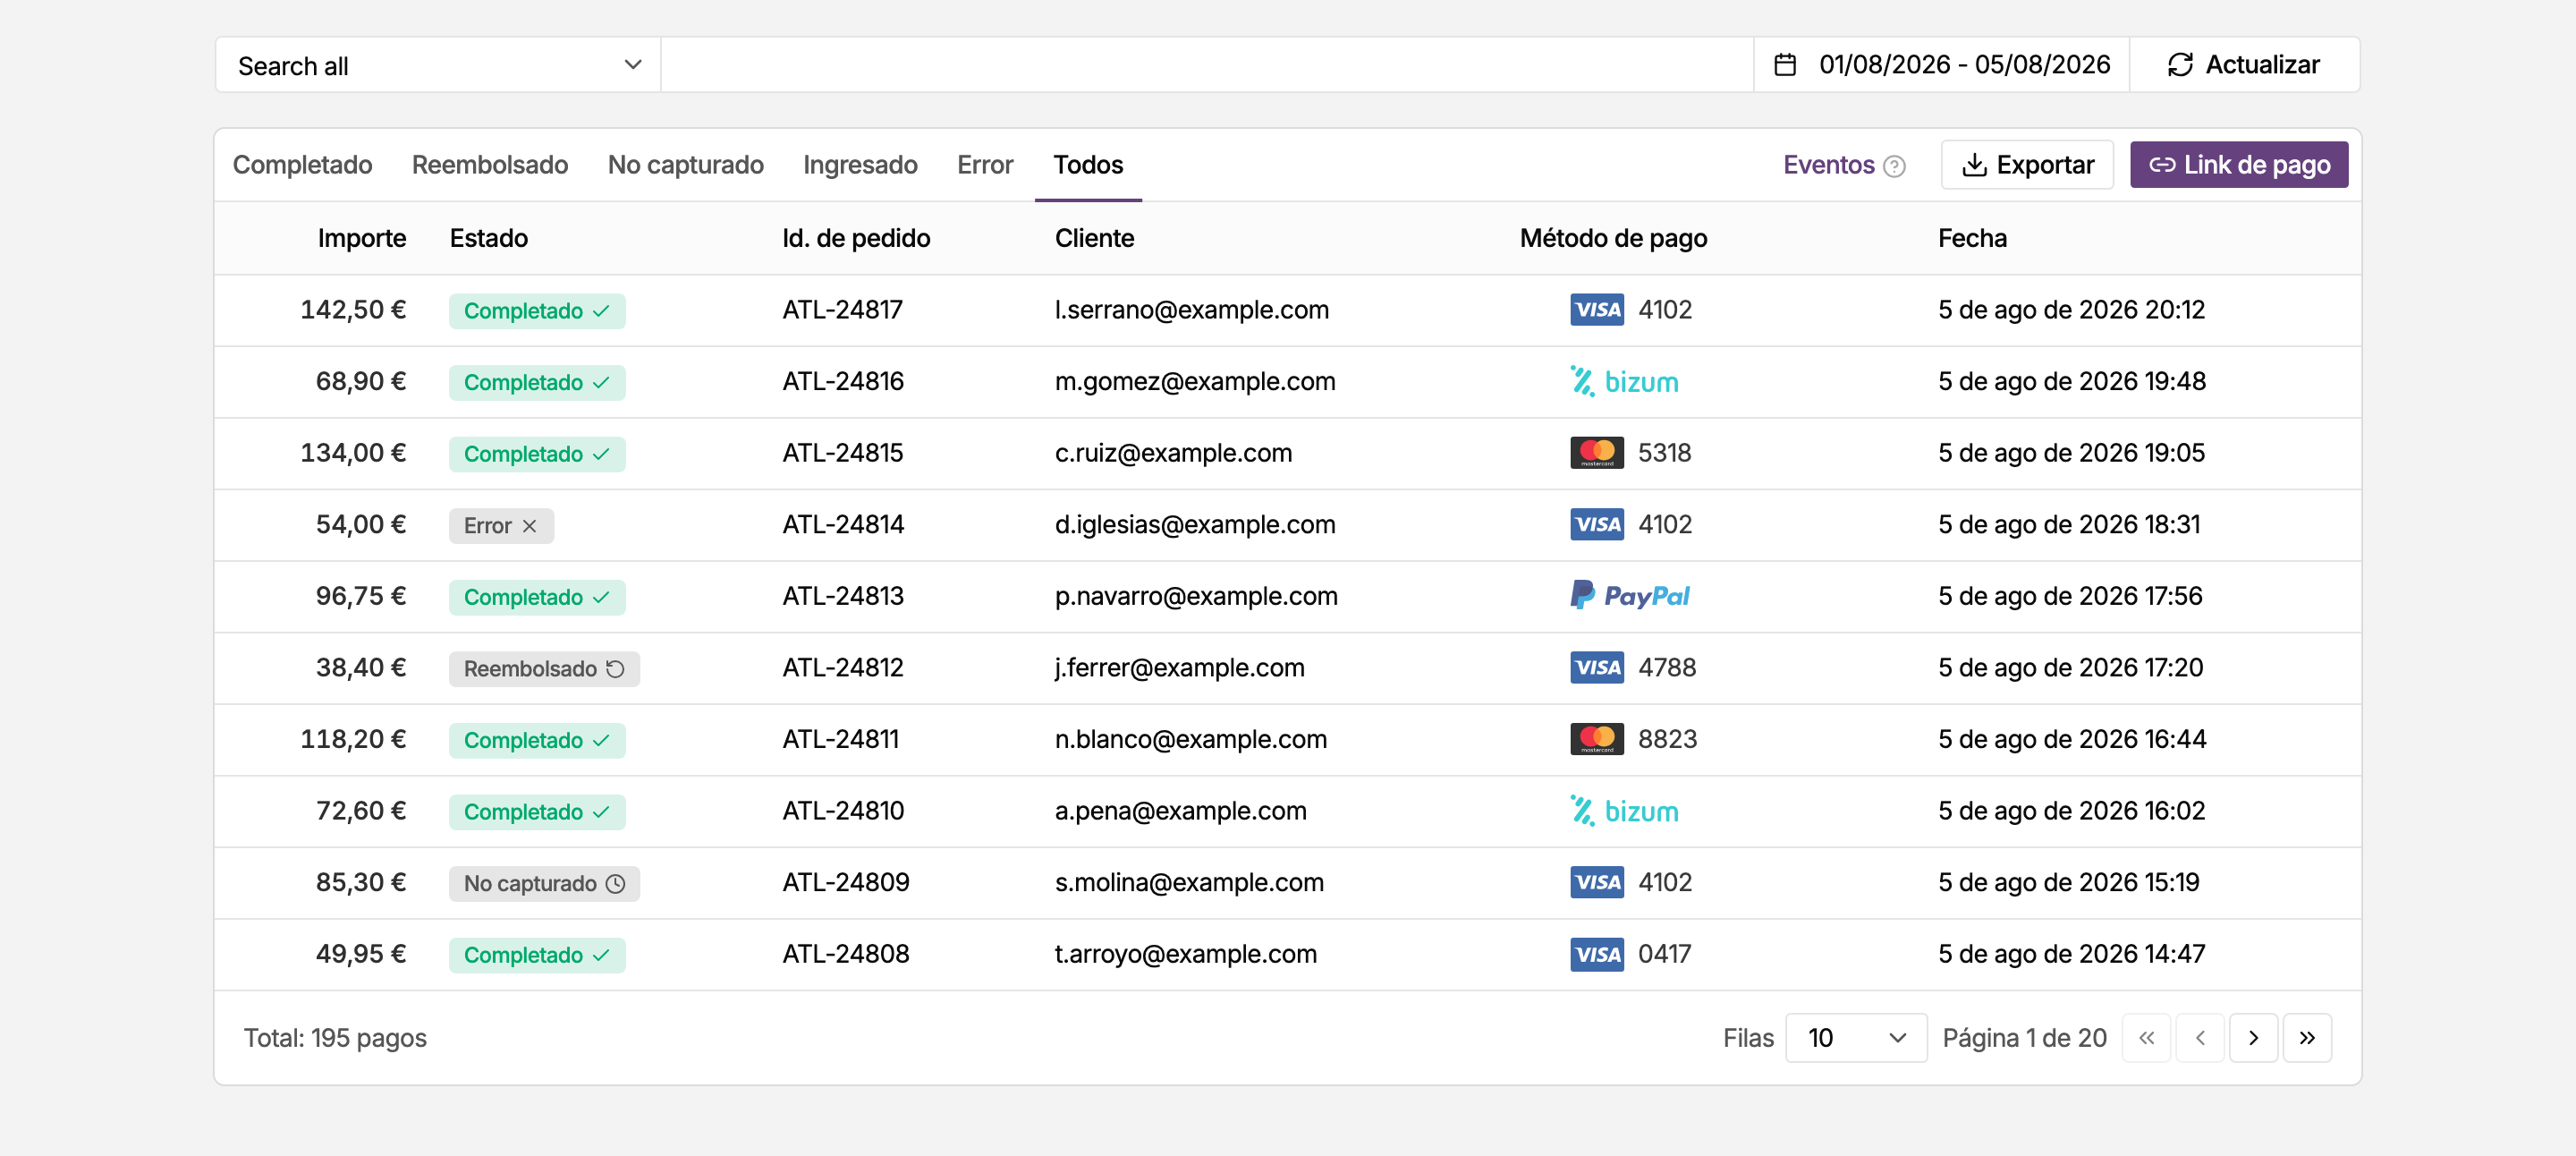Click the help icon beside Eventos

[1894, 166]
